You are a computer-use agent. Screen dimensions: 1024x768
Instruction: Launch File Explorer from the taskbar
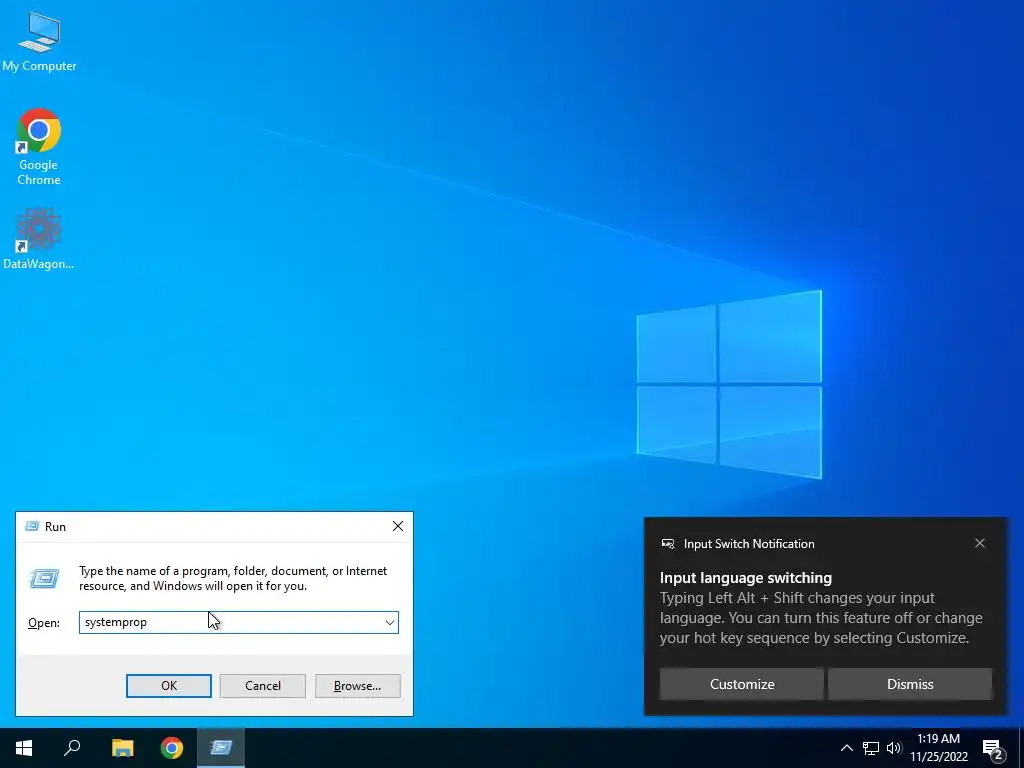tap(122, 748)
